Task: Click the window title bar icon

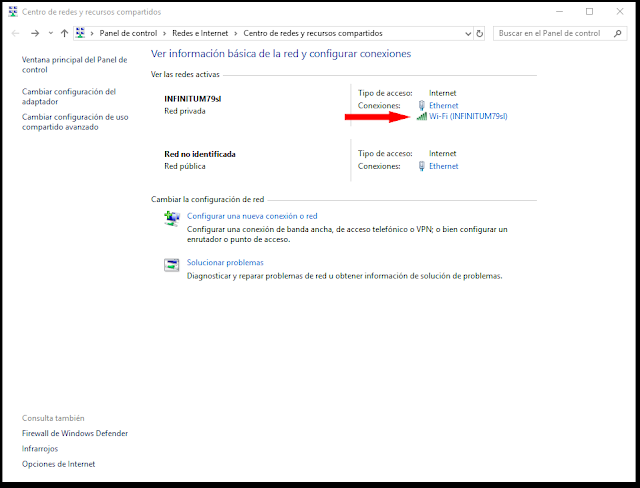Action: coord(13,12)
